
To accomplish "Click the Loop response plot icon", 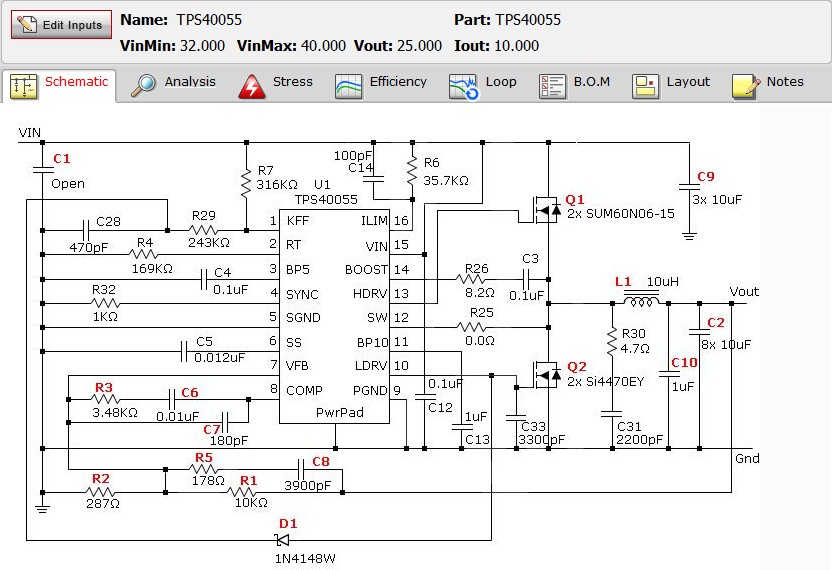I will (463, 87).
